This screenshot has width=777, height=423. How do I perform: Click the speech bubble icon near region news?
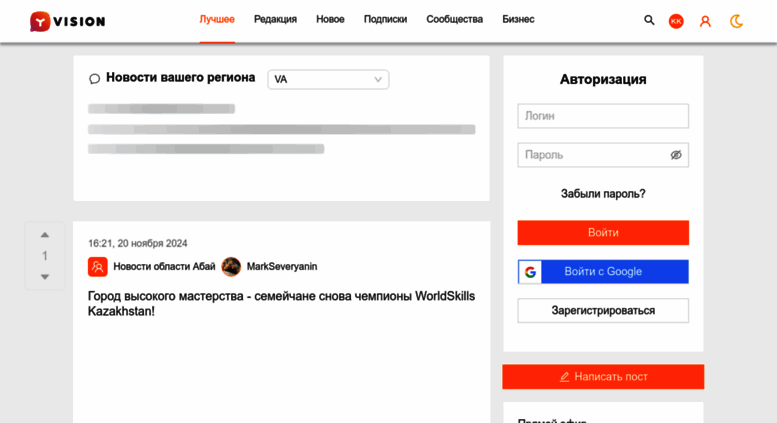(x=94, y=79)
